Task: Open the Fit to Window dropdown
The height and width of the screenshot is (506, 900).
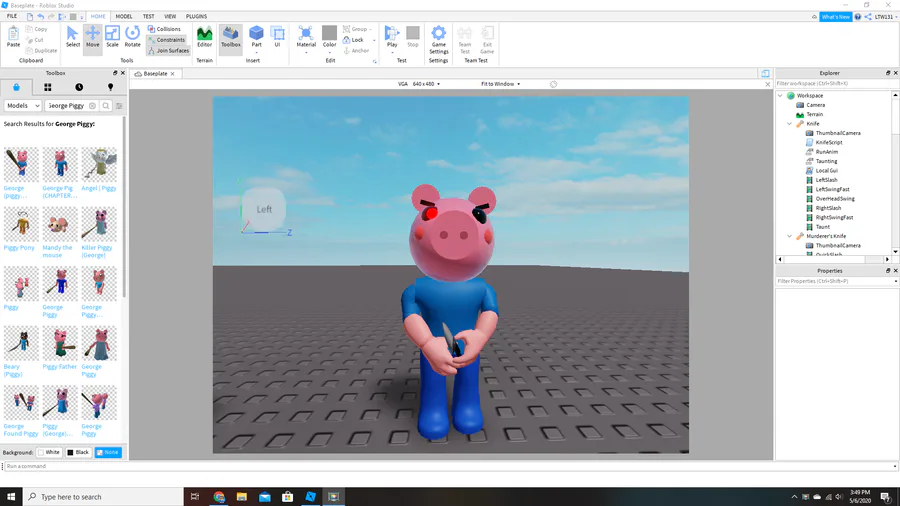Action: (501, 84)
